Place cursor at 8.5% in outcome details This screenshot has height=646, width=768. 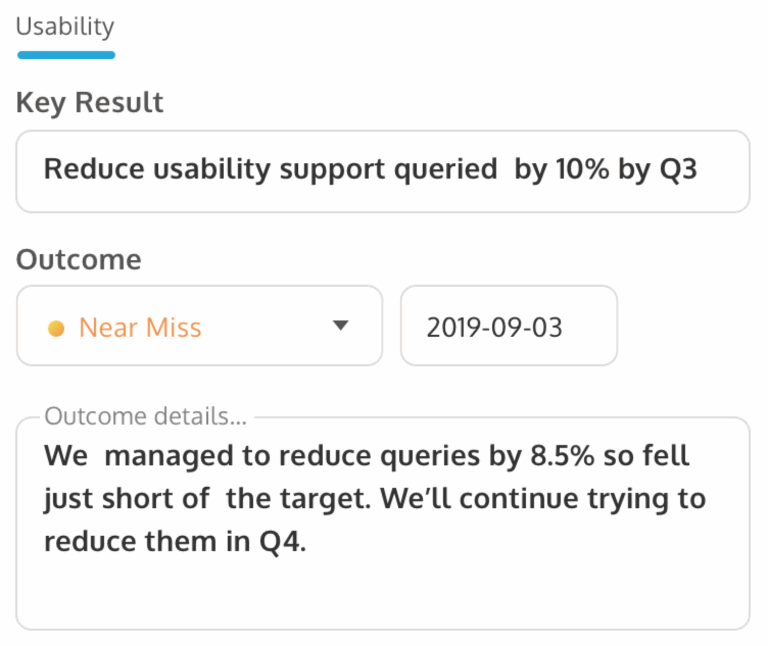click(x=558, y=458)
